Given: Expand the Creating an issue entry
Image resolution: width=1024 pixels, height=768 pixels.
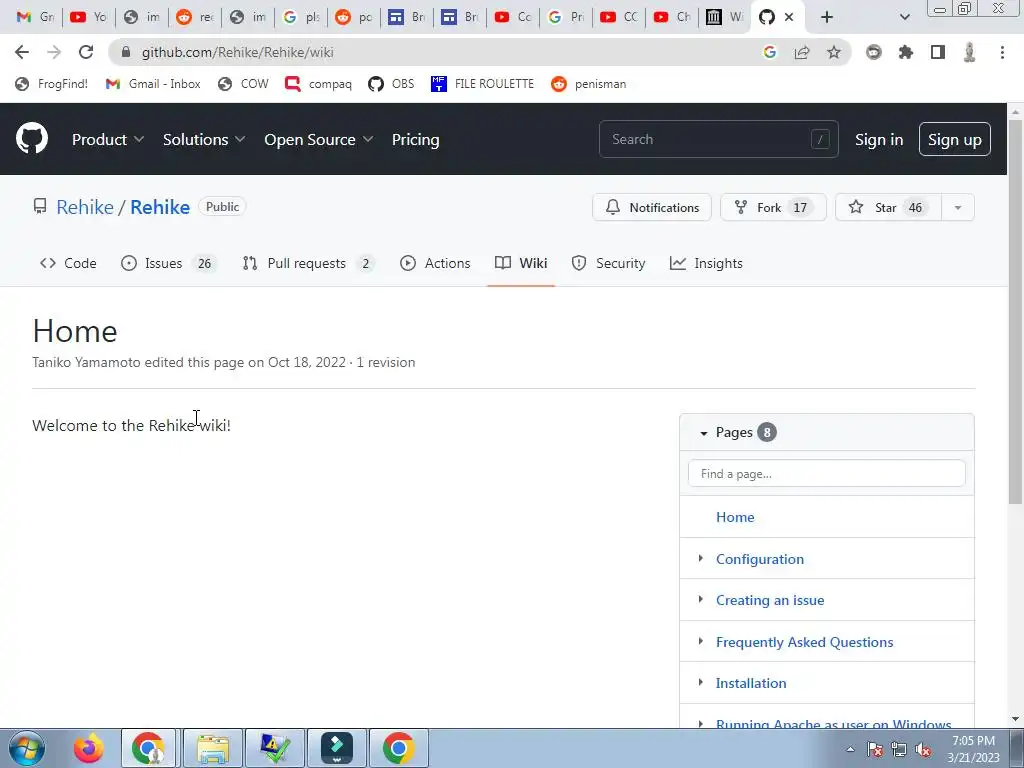Looking at the screenshot, I should click(x=701, y=600).
